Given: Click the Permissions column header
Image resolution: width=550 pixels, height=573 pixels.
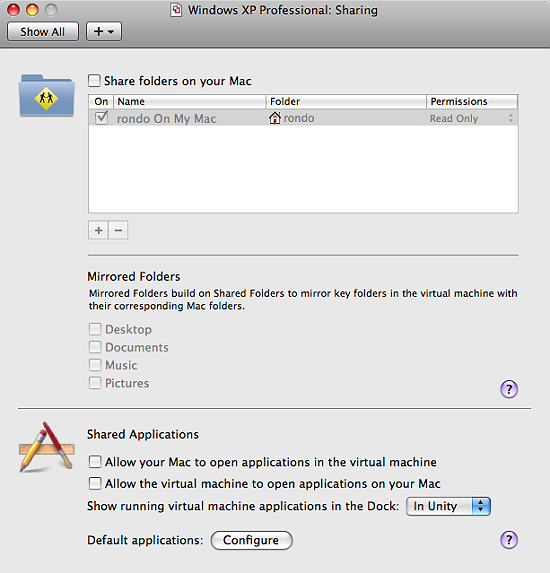Looking at the screenshot, I should (472, 101).
